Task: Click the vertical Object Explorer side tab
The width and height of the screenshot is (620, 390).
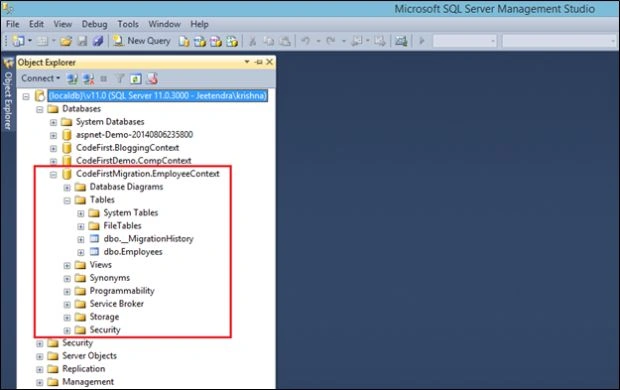Action: click(8, 95)
